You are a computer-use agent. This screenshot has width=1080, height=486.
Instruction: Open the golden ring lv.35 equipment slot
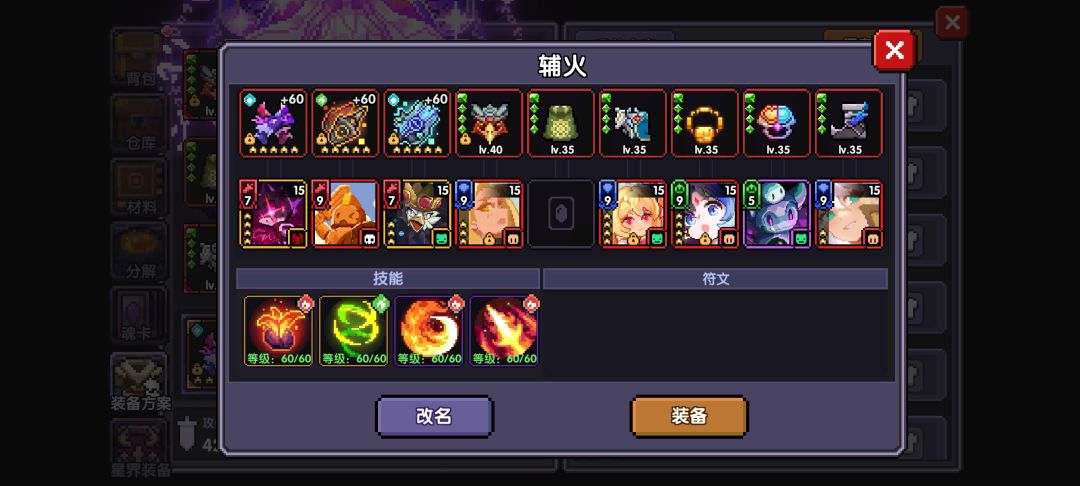coord(705,123)
